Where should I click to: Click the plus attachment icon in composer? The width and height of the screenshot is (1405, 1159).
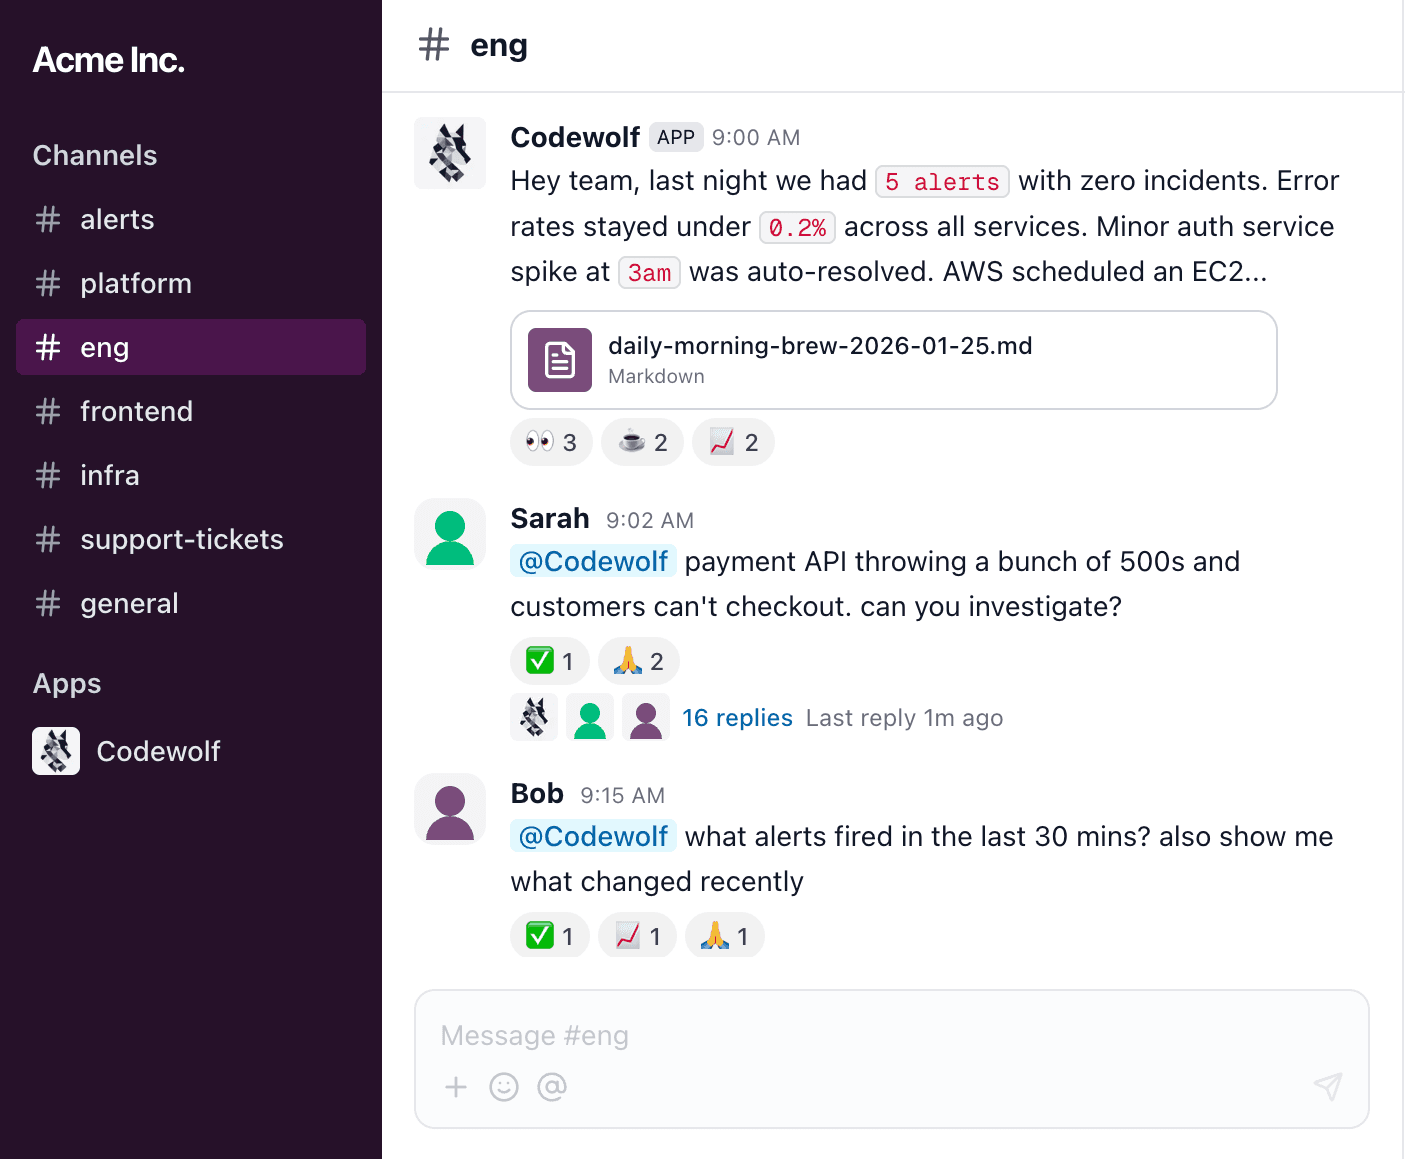coord(456,1087)
